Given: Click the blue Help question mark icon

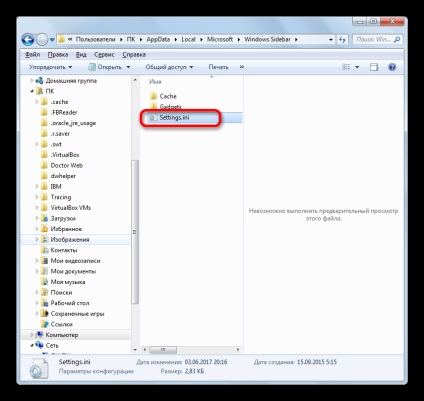Looking at the screenshot, I should (392, 67).
